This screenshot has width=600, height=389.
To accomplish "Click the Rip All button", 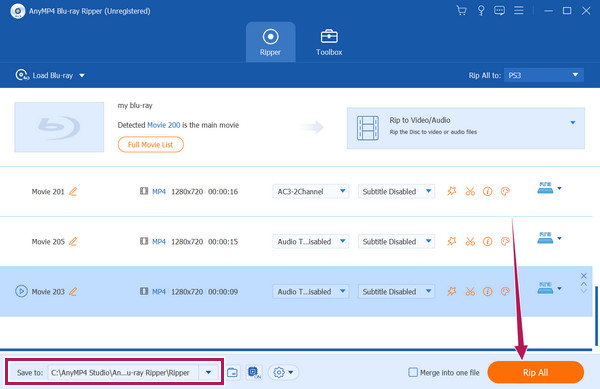I will pos(535,372).
